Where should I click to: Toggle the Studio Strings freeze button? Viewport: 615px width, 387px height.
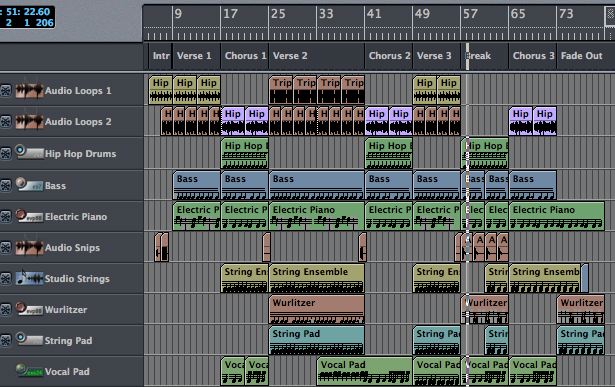point(5,278)
